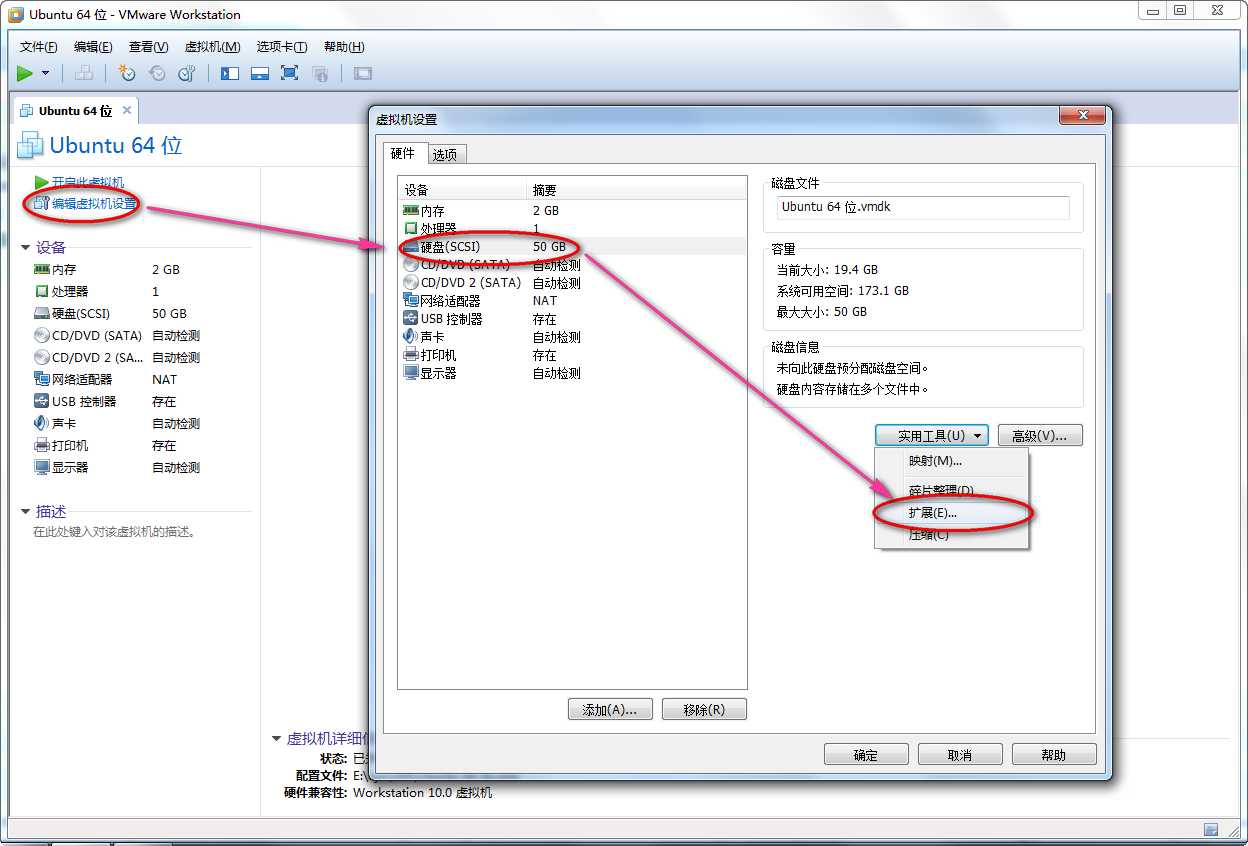Select 打印机 row in settings dialog
Viewport: 1248px width, 846px height.
pyautogui.click(x=572, y=355)
